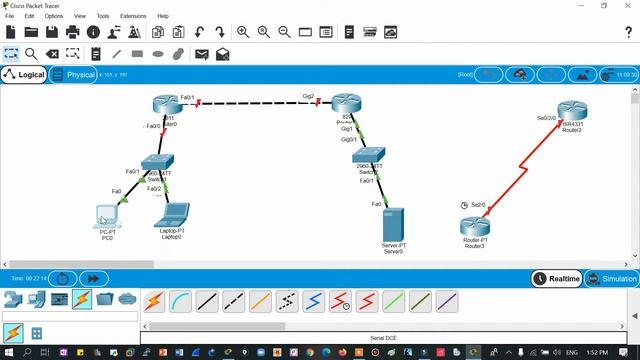
Task: Redo the last action
Action: (x=220, y=32)
